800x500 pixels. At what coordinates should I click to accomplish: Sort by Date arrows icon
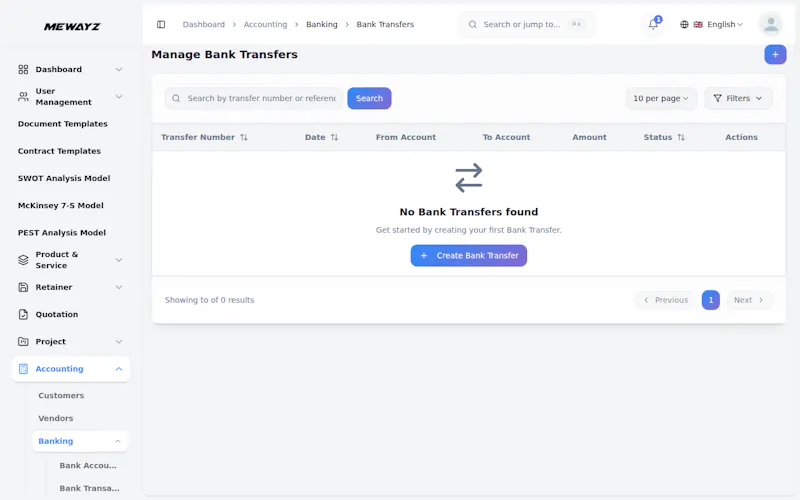[334, 137]
